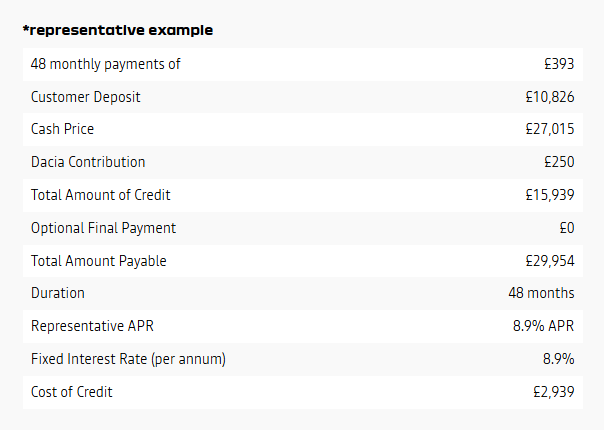Select the Cash Price label

62,129
